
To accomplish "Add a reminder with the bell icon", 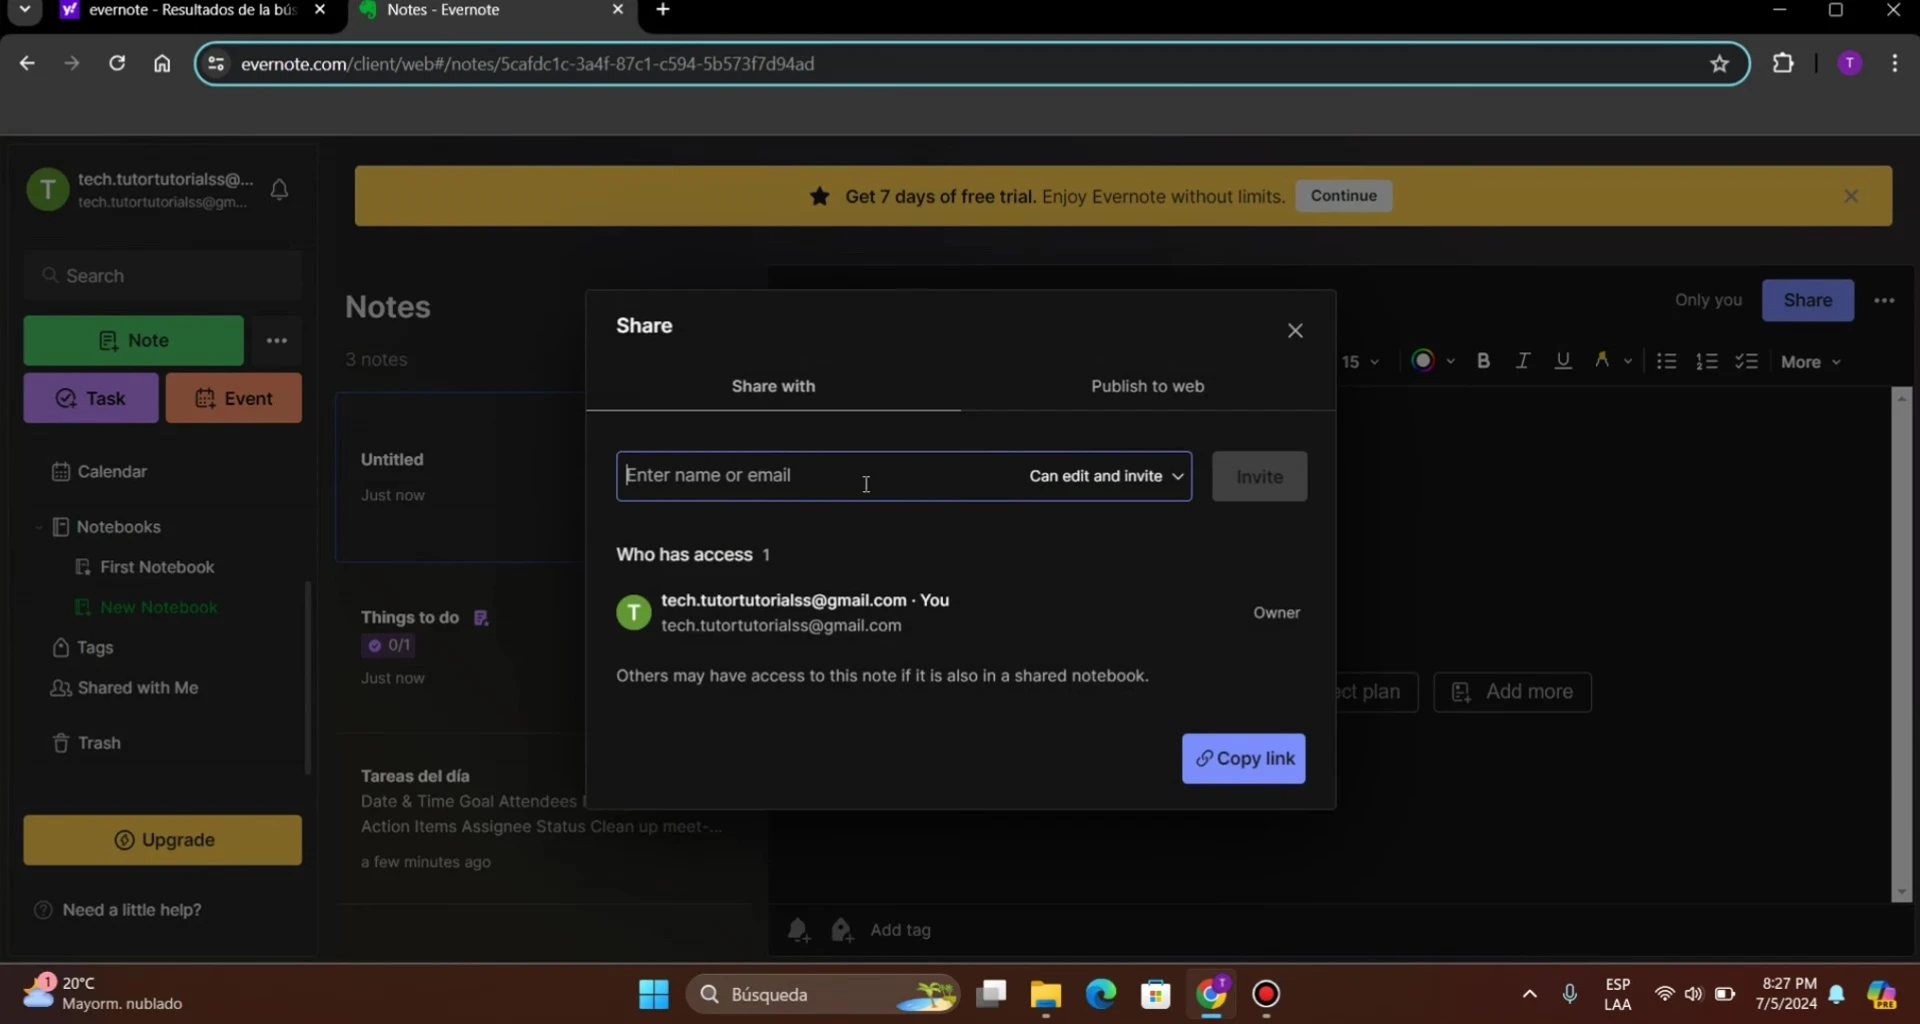I will 798,930.
